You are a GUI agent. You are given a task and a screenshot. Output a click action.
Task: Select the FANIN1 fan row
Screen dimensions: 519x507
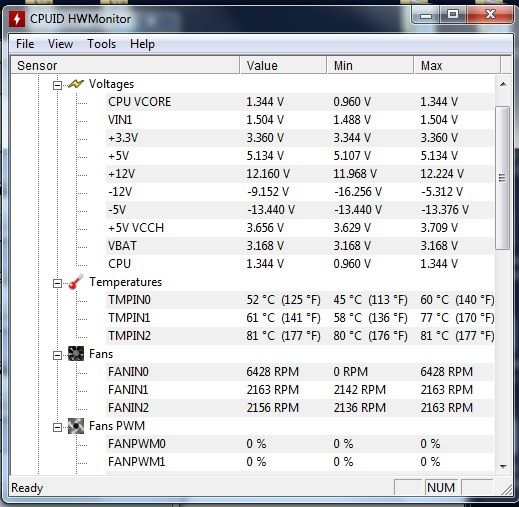[300, 390]
